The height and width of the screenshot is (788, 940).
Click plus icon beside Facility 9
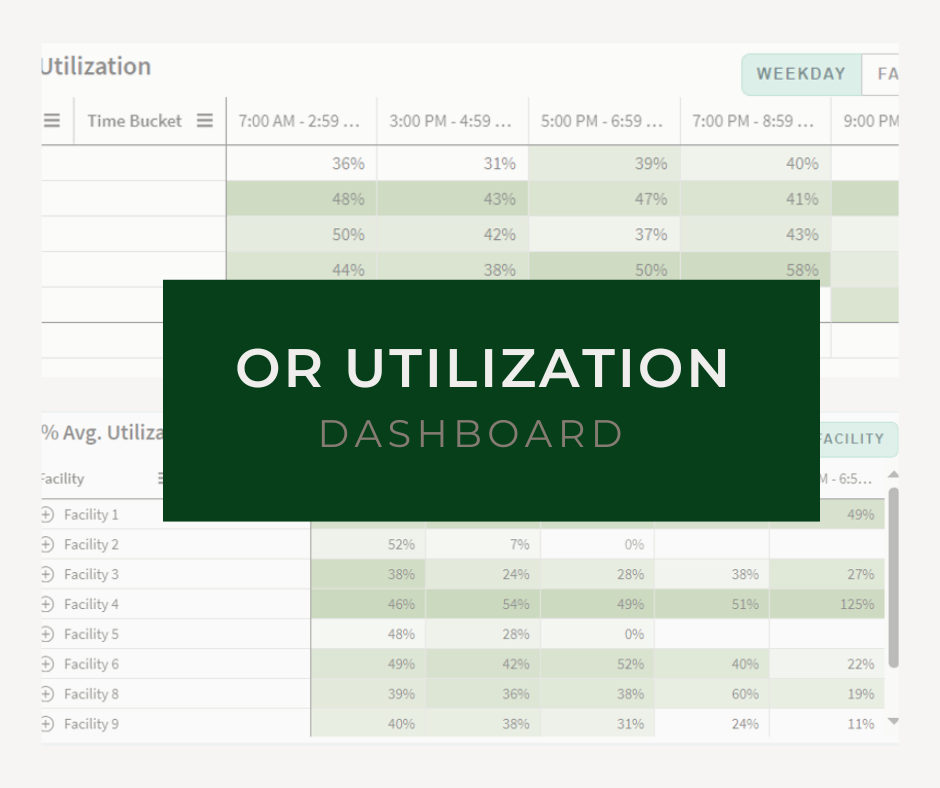coord(47,724)
